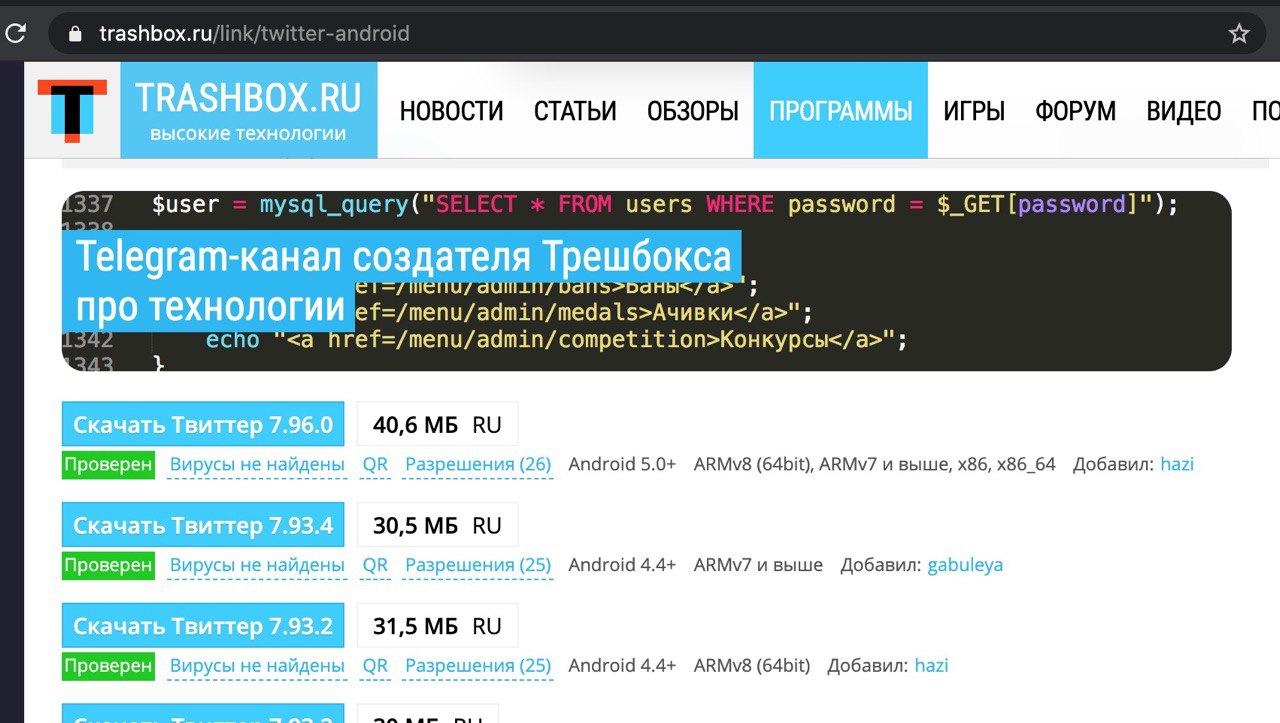Open the СТАТЬИ menu item
1280x723 pixels.
tap(575, 111)
